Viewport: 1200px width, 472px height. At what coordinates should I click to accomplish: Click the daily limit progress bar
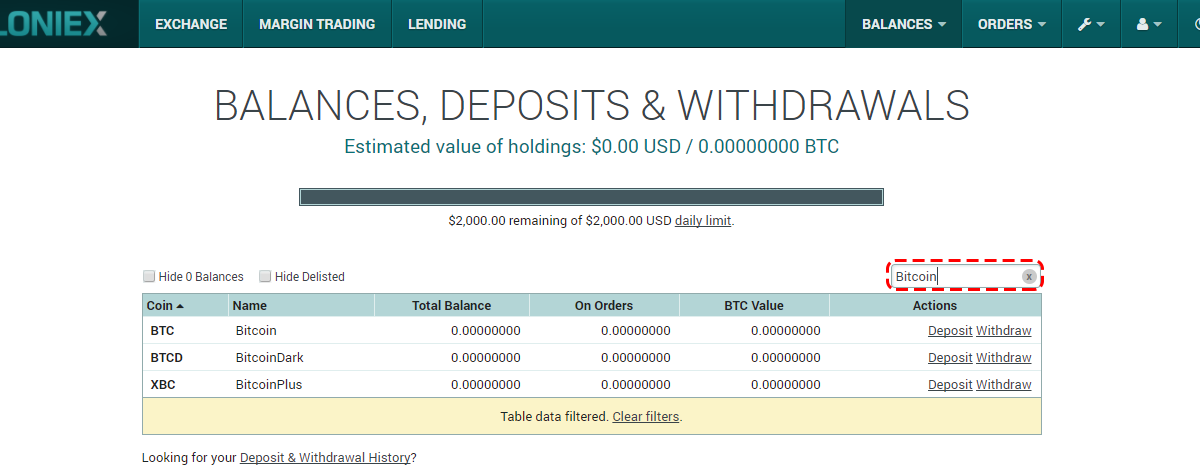click(591, 197)
